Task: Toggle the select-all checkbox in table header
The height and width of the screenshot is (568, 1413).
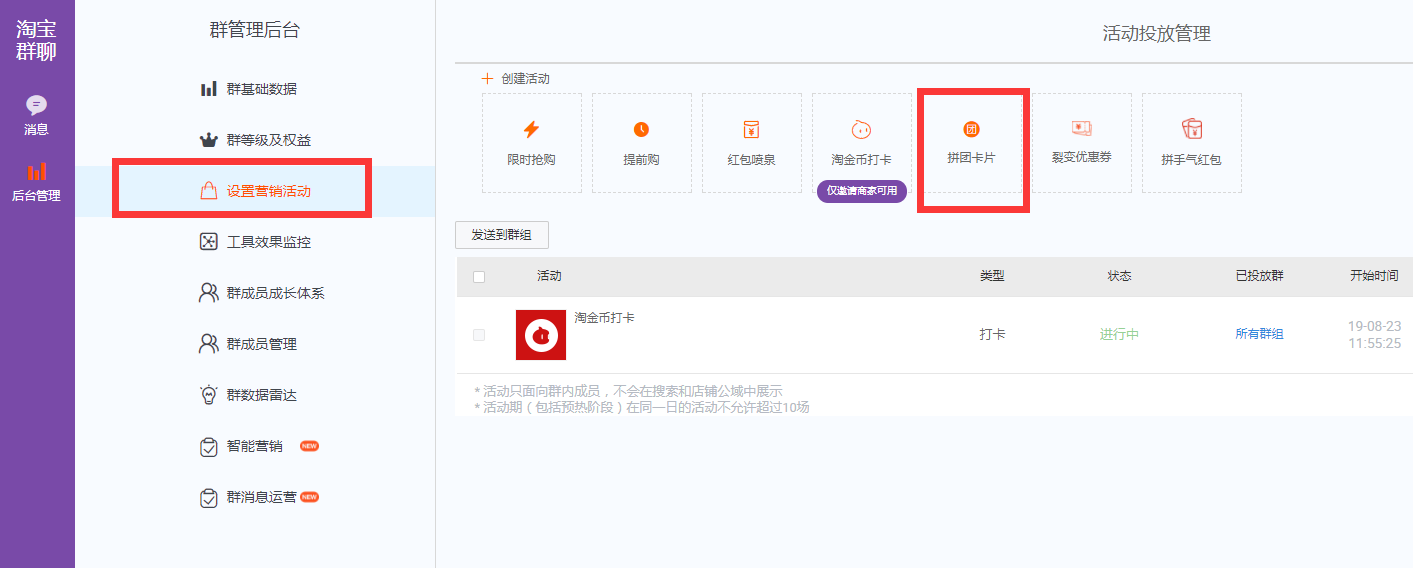Action: (x=479, y=277)
